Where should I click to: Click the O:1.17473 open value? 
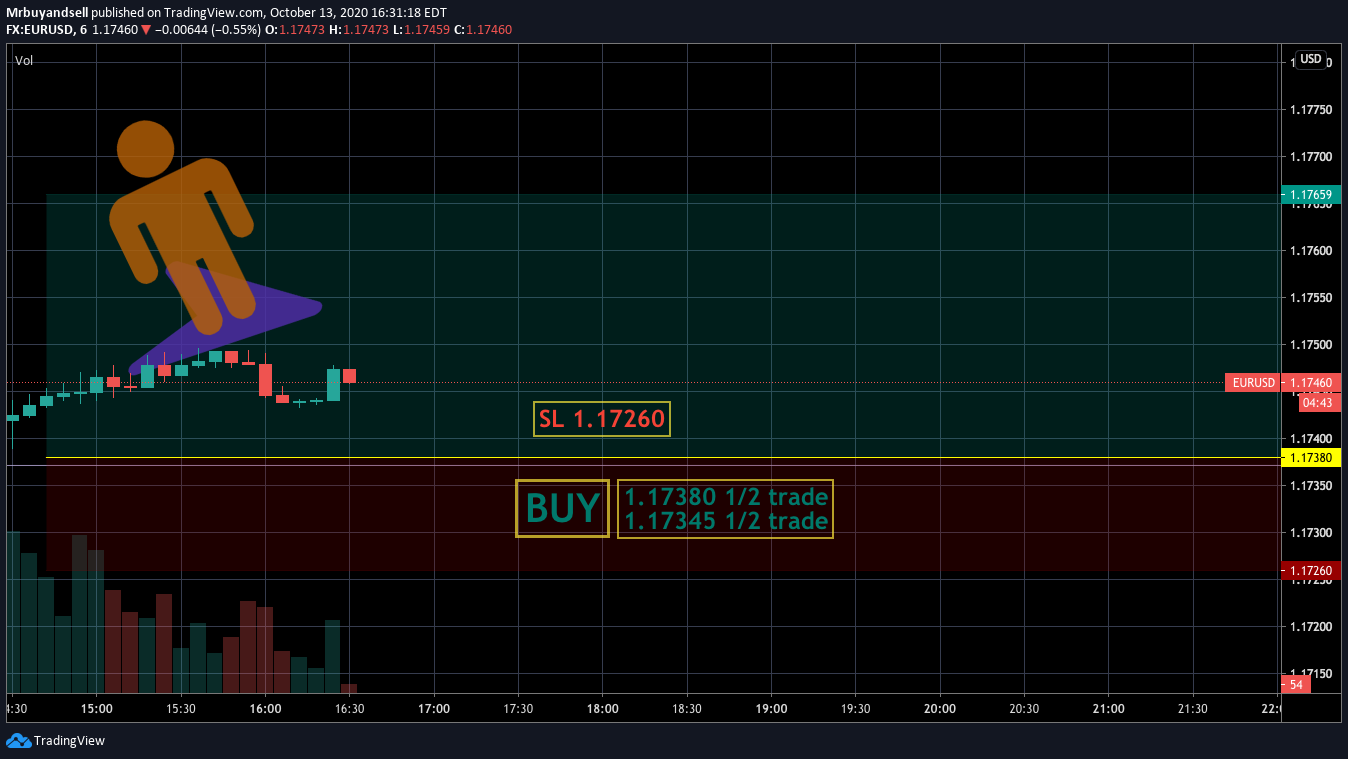click(x=295, y=30)
